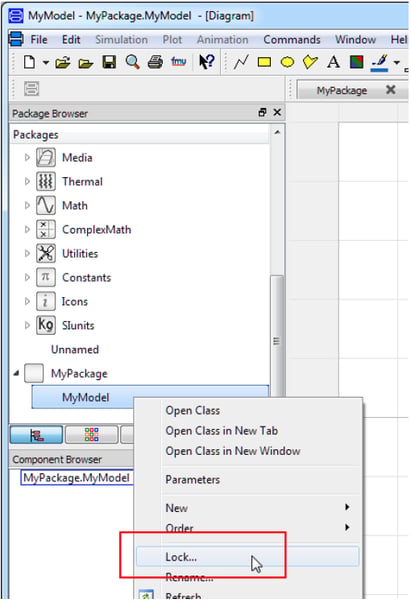411x603 pixels.
Task: Expand the SIunits package
Action: 27,325
